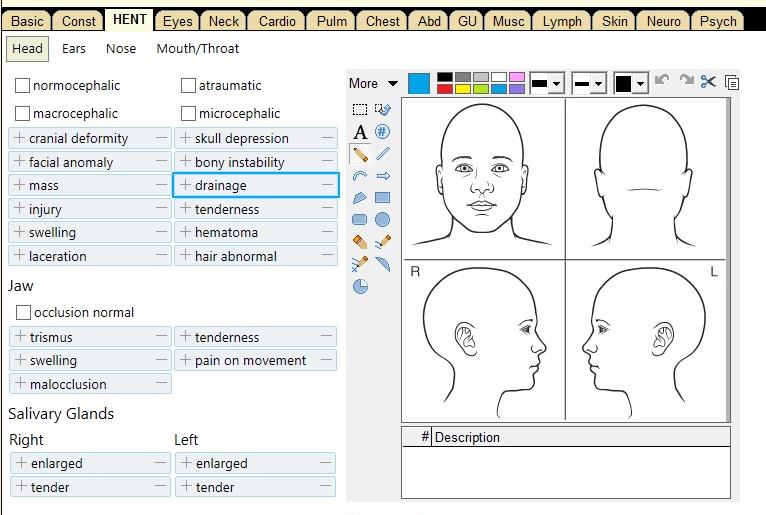
Task: Click the scissors cut icon
Action: tap(709, 83)
